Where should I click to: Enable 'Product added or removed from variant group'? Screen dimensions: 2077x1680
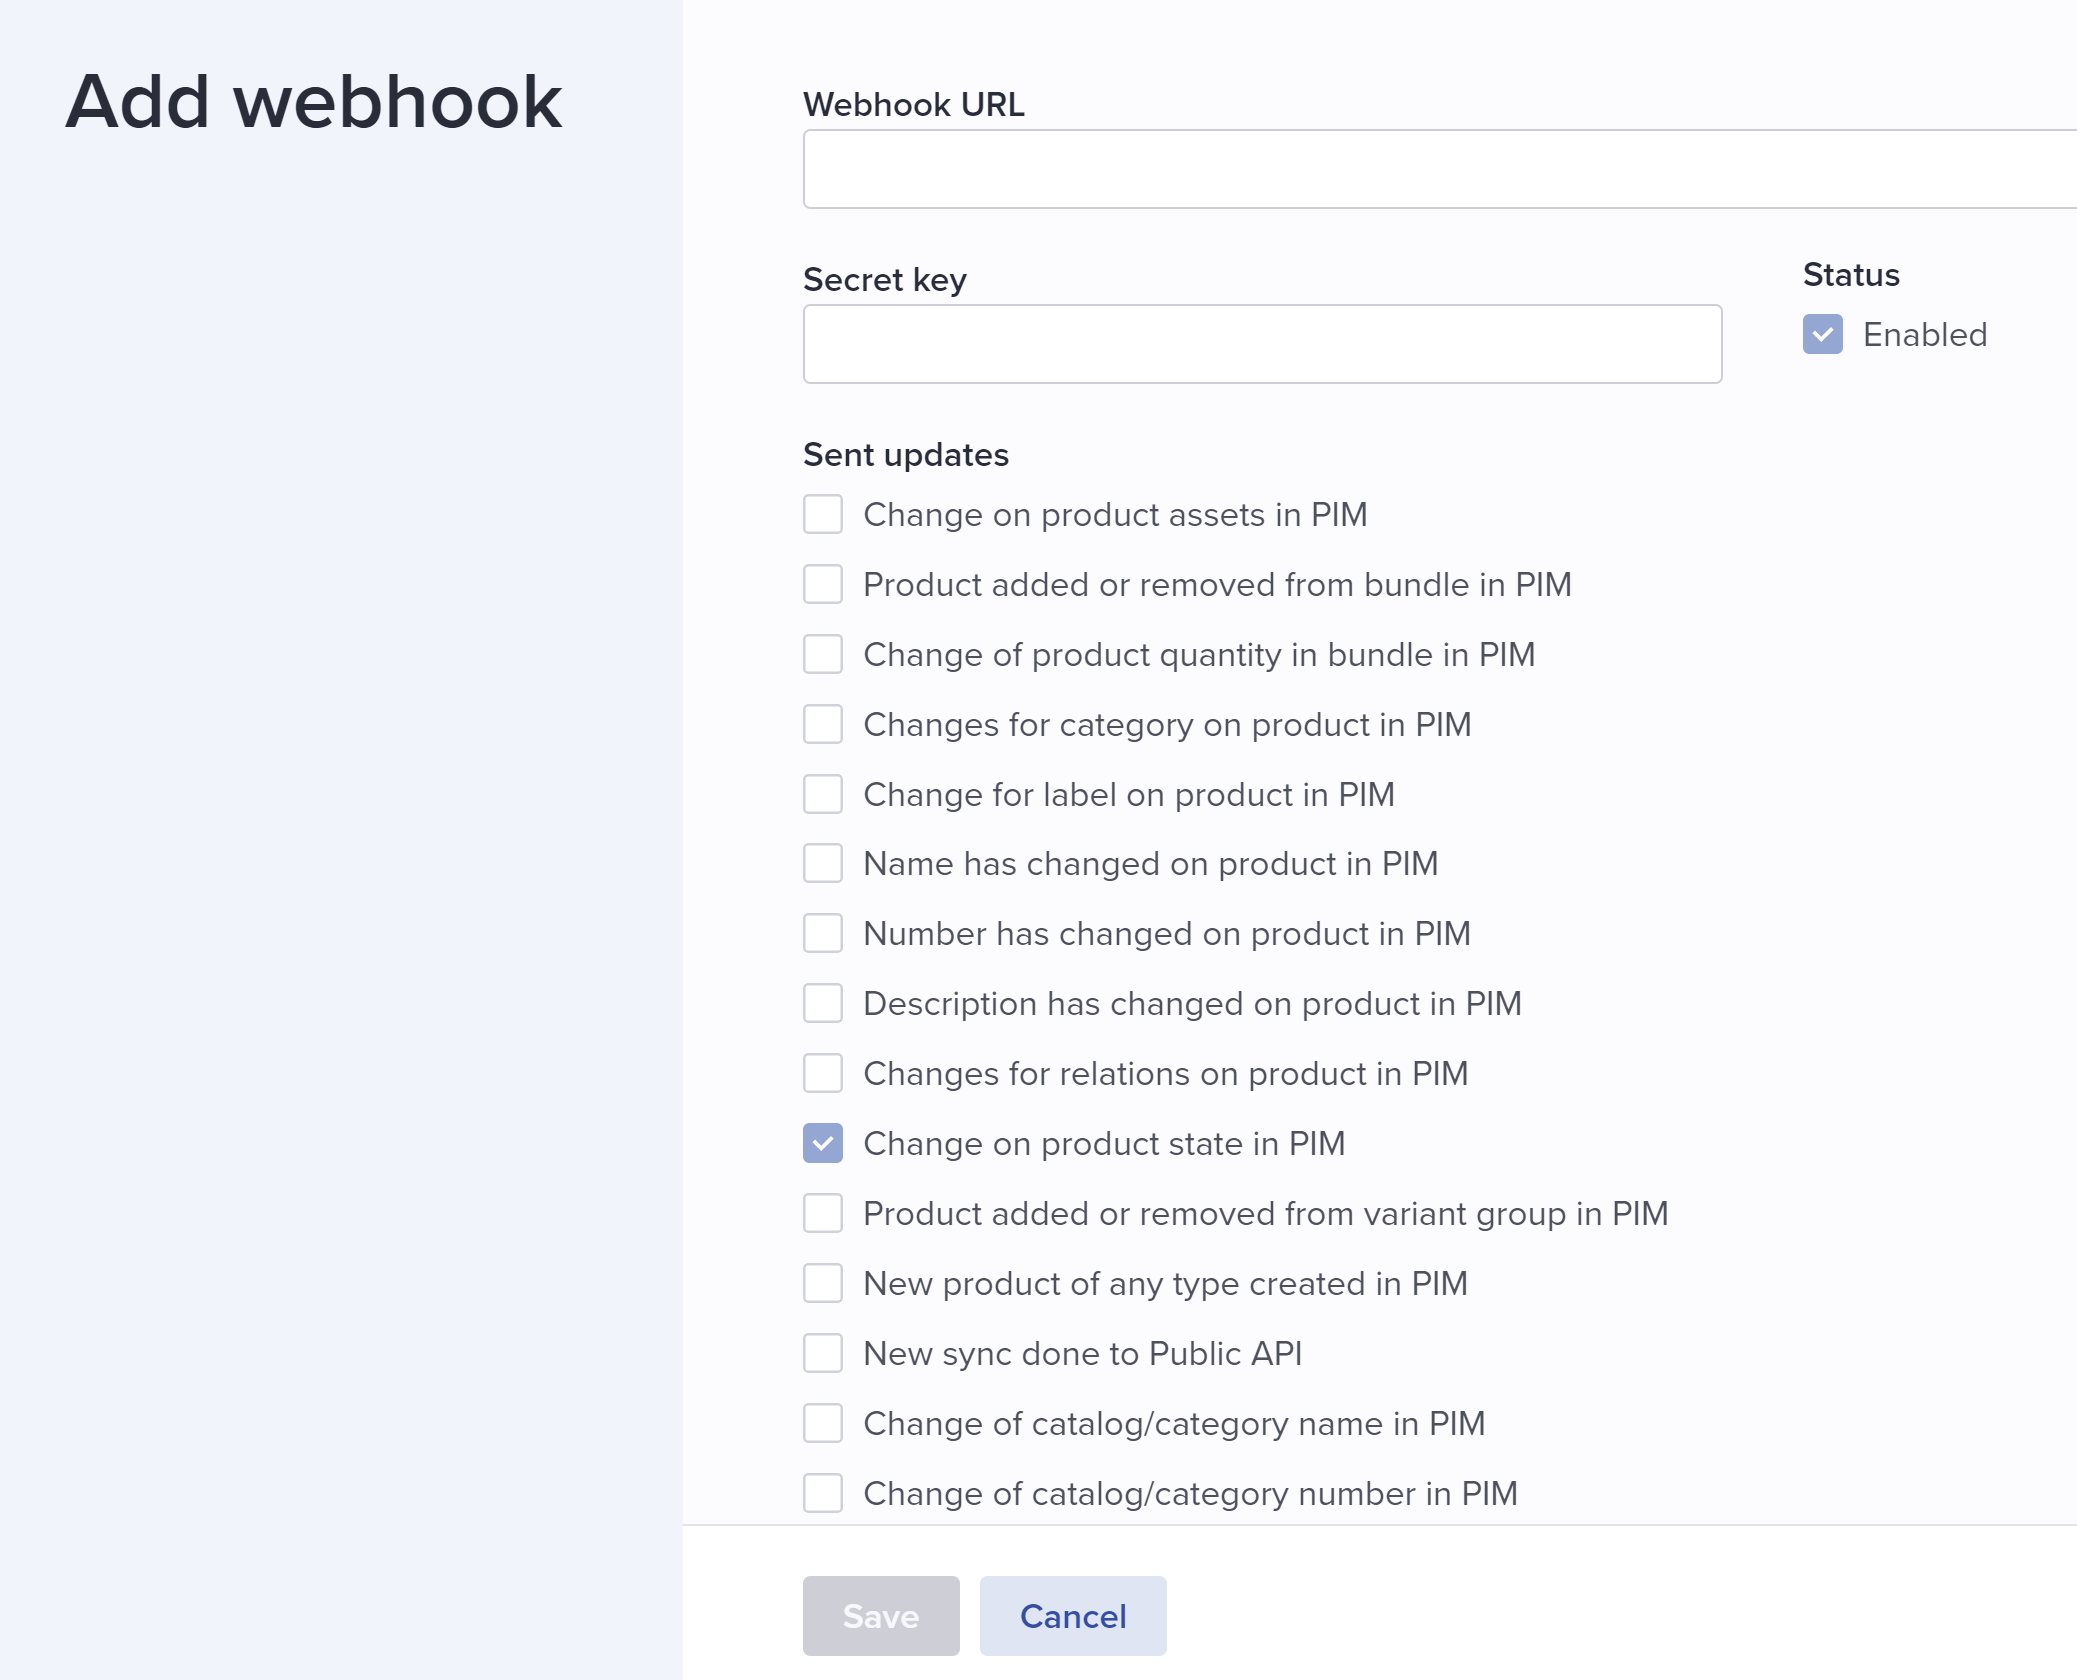(823, 1213)
